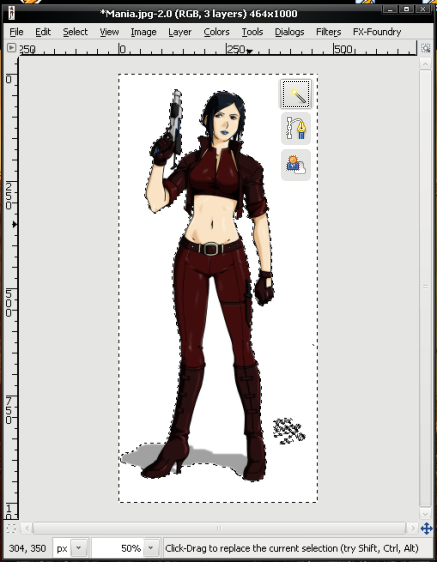Open the Filters menu
Viewport: 437px width, 562px height.
click(328, 32)
